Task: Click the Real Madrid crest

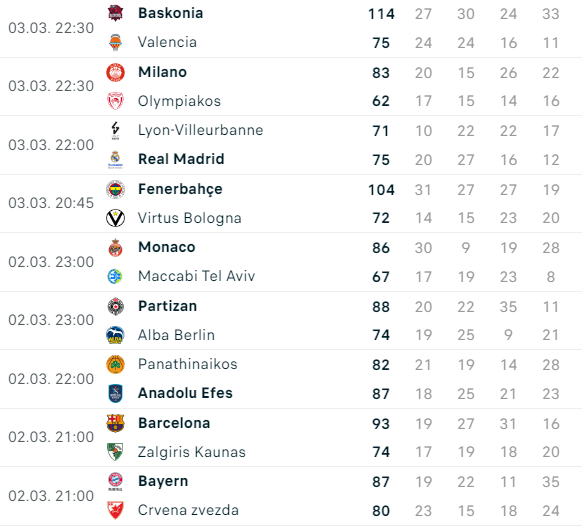Action: (x=115, y=160)
